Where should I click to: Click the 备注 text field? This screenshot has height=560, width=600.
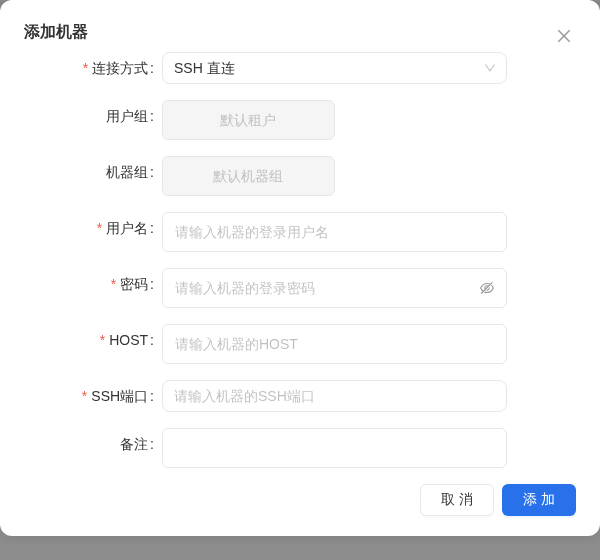334,448
